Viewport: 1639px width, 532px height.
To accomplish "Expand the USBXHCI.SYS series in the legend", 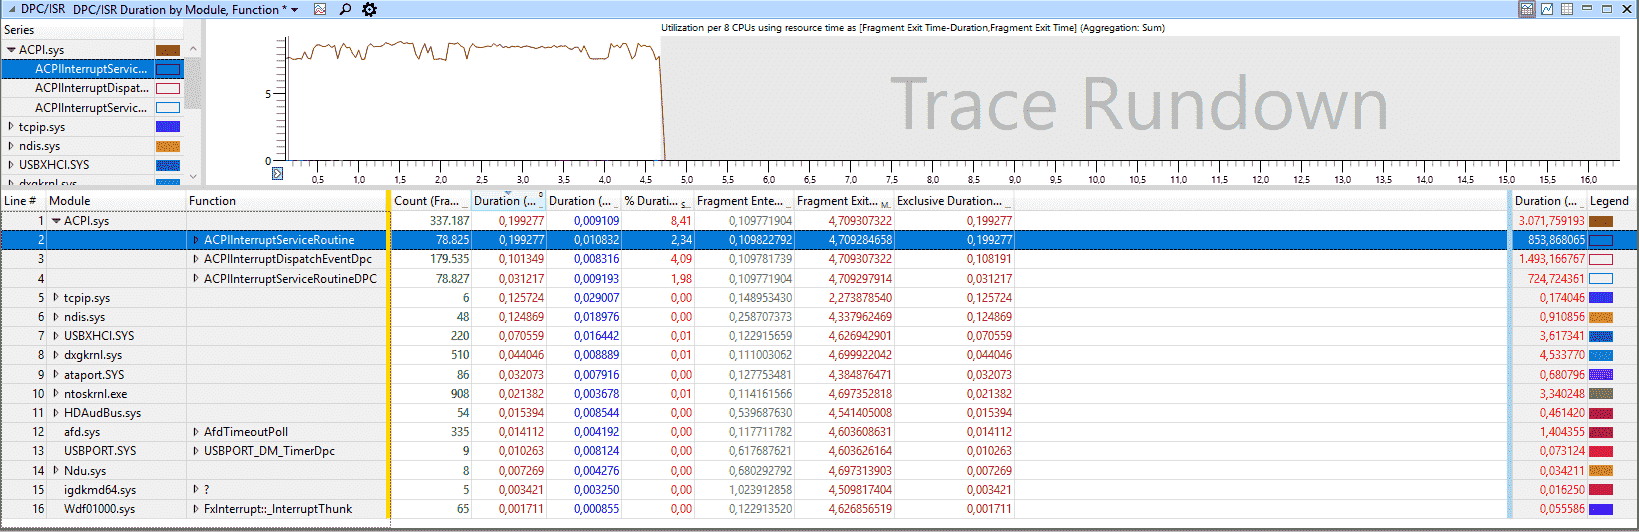I will [11, 165].
